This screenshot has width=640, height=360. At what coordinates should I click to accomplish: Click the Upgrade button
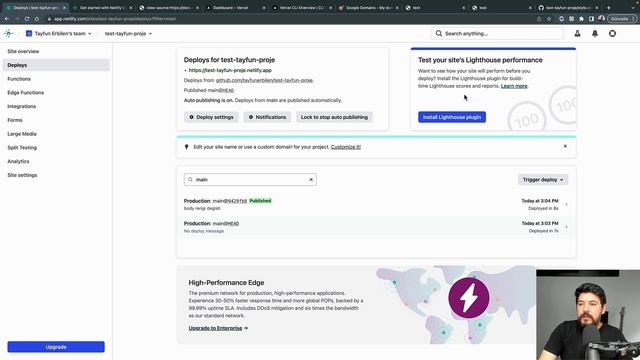[56, 347]
